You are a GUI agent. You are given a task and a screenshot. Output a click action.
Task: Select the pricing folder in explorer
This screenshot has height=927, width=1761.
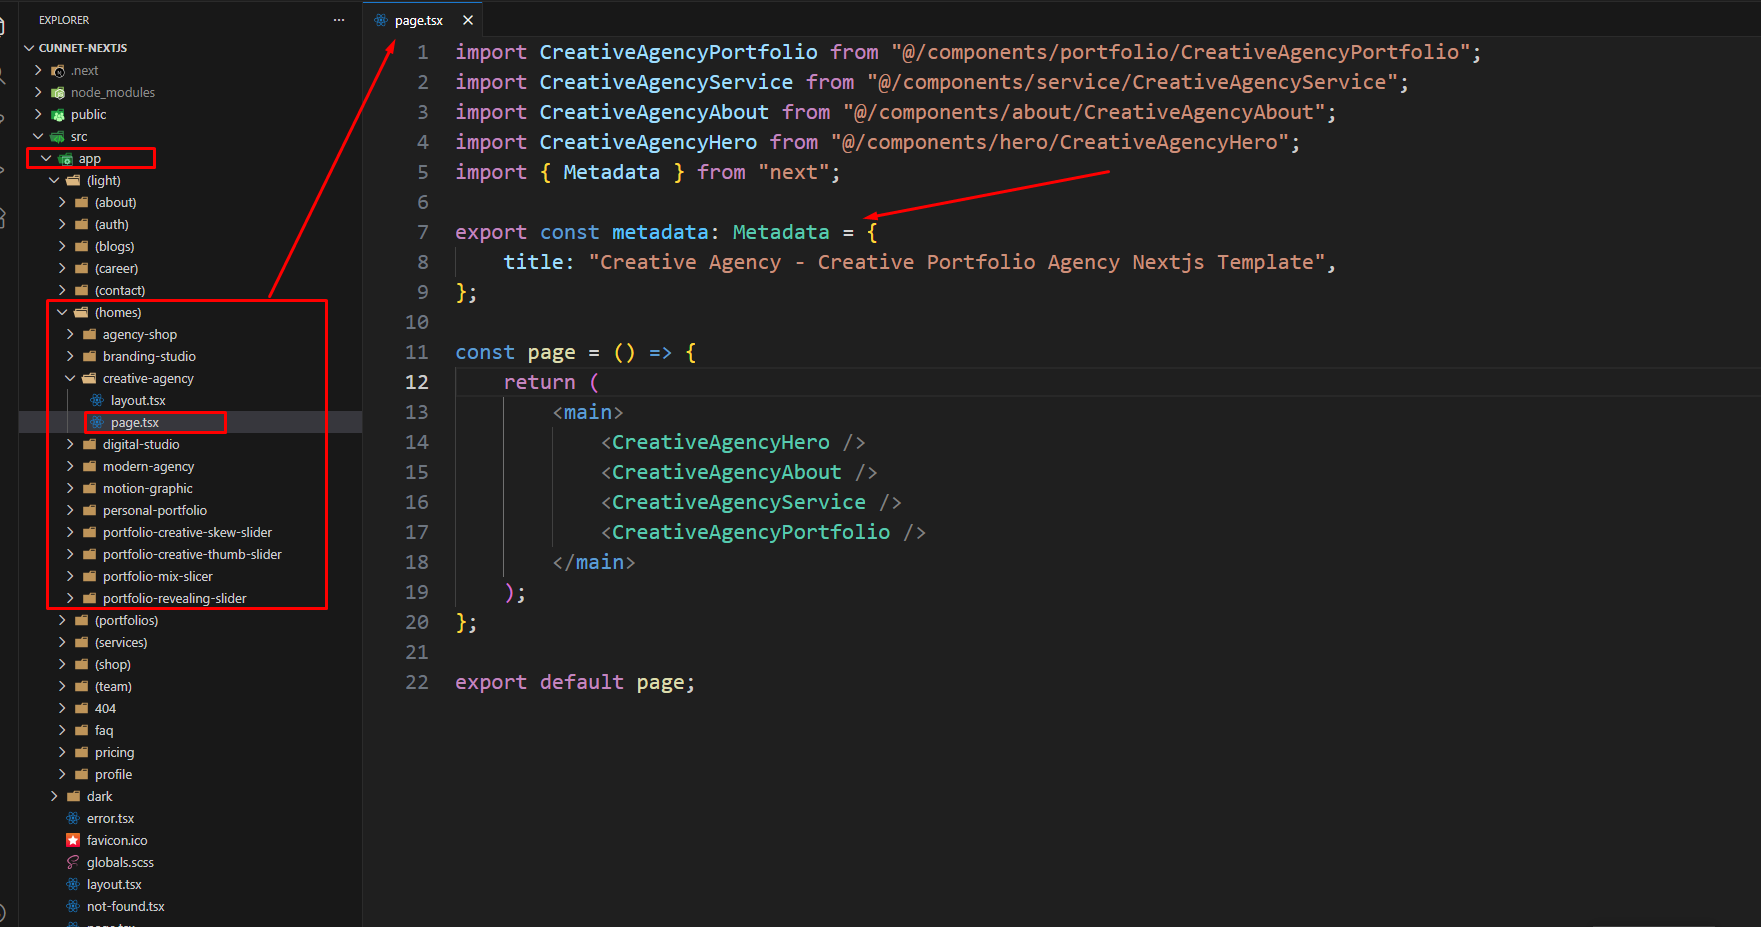[114, 752]
